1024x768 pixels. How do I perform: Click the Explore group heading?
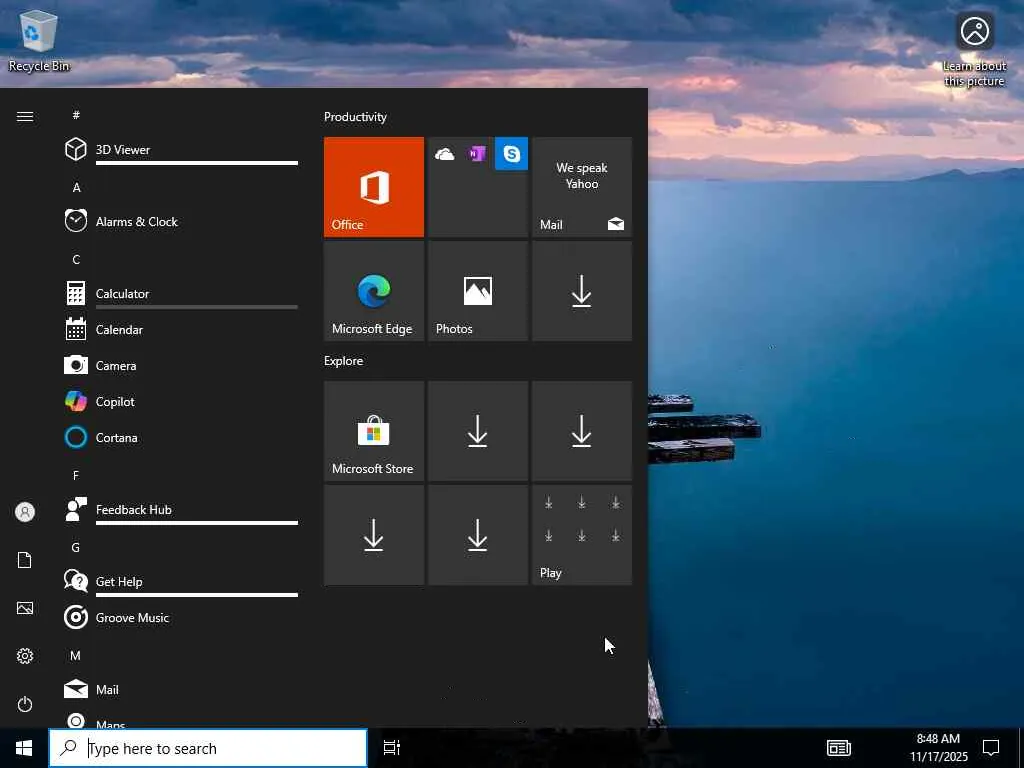(344, 360)
